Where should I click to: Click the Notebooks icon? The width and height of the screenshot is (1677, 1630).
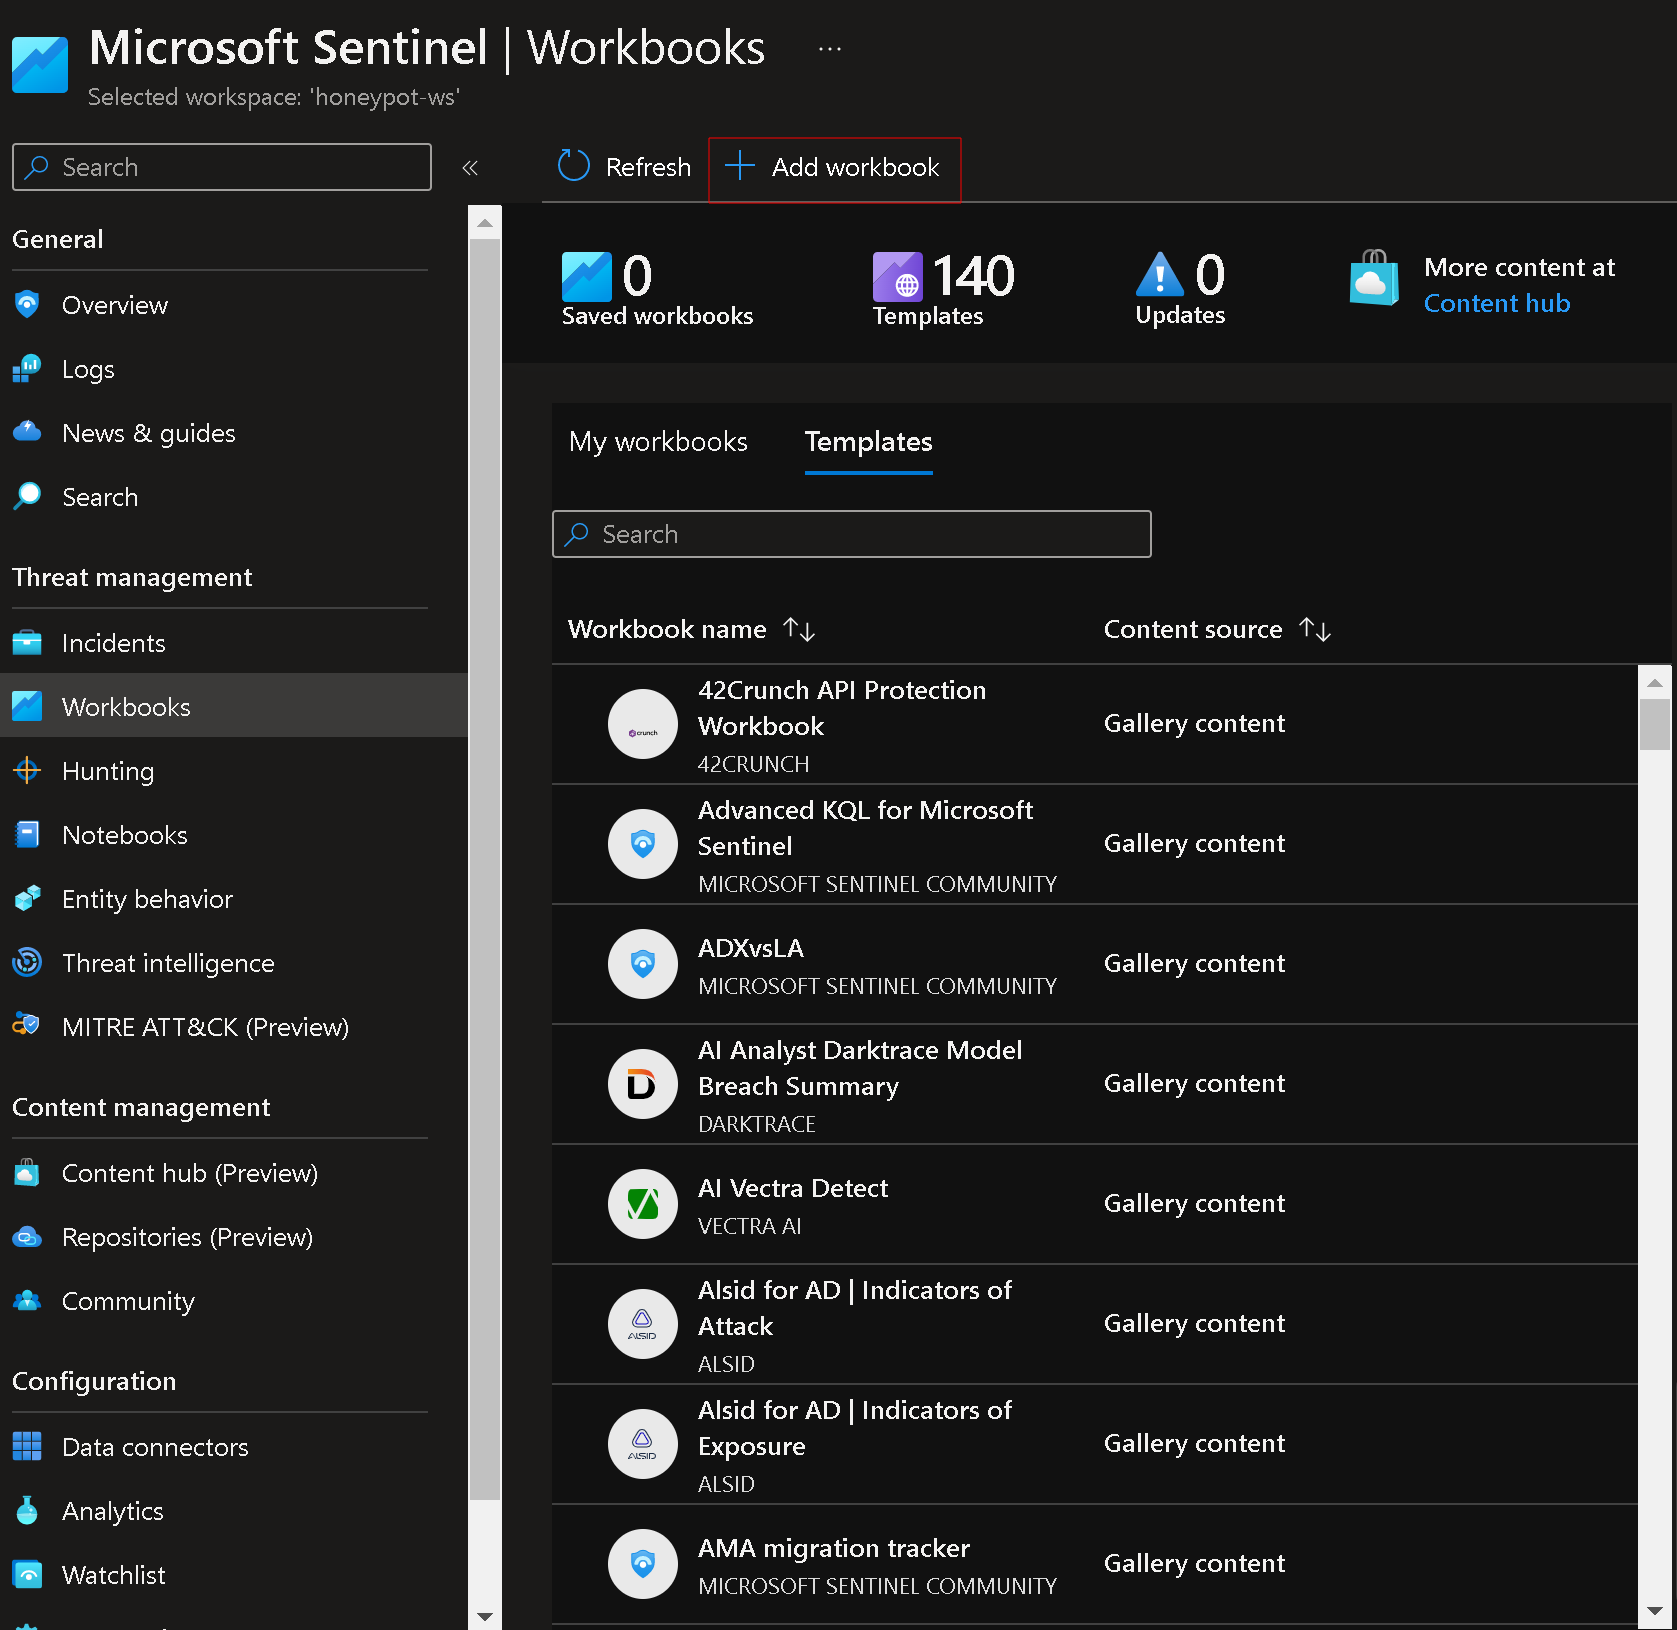pyautogui.click(x=27, y=835)
